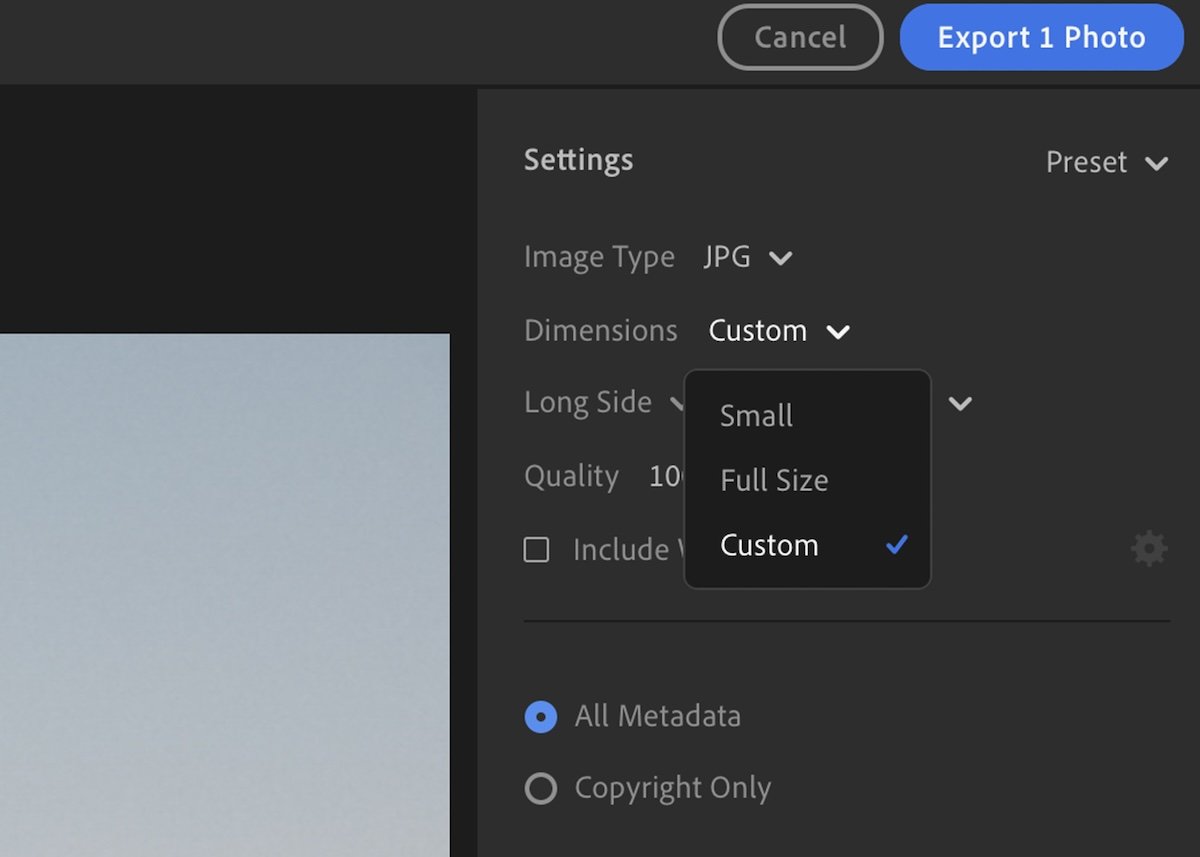The height and width of the screenshot is (857, 1200).
Task: Select the Copyright Only radio button
Action: (540, 788)
